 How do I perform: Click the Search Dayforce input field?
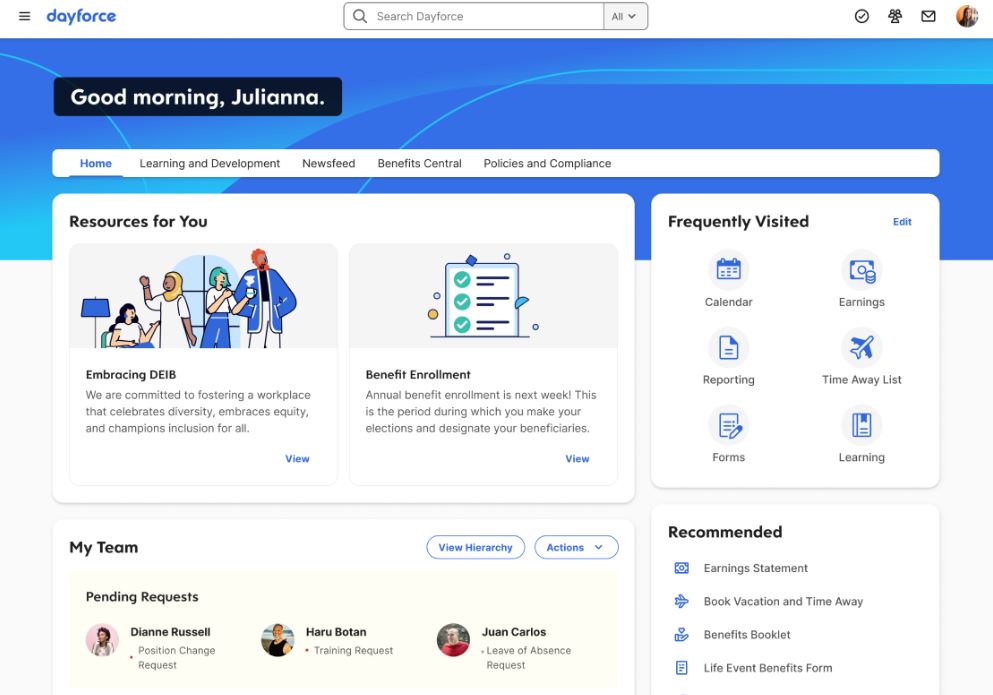472,16
